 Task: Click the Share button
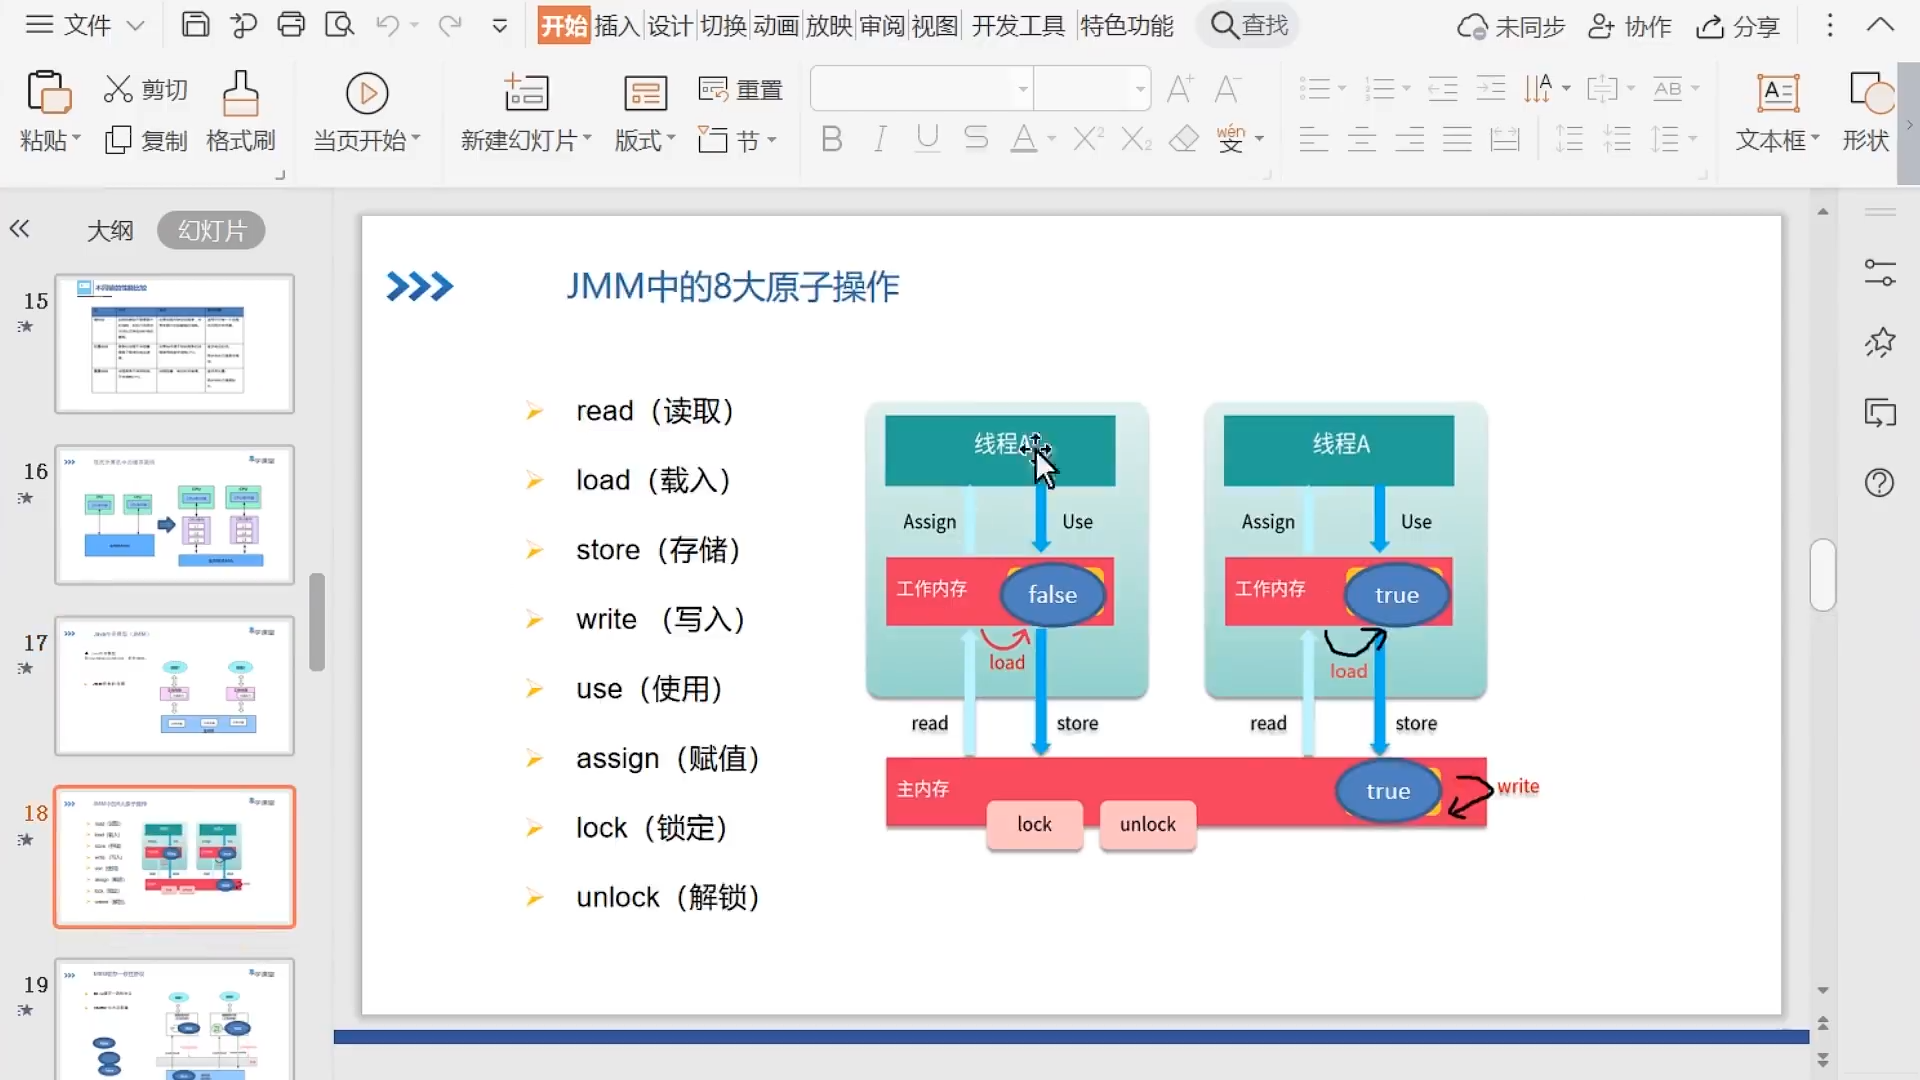1738,27
